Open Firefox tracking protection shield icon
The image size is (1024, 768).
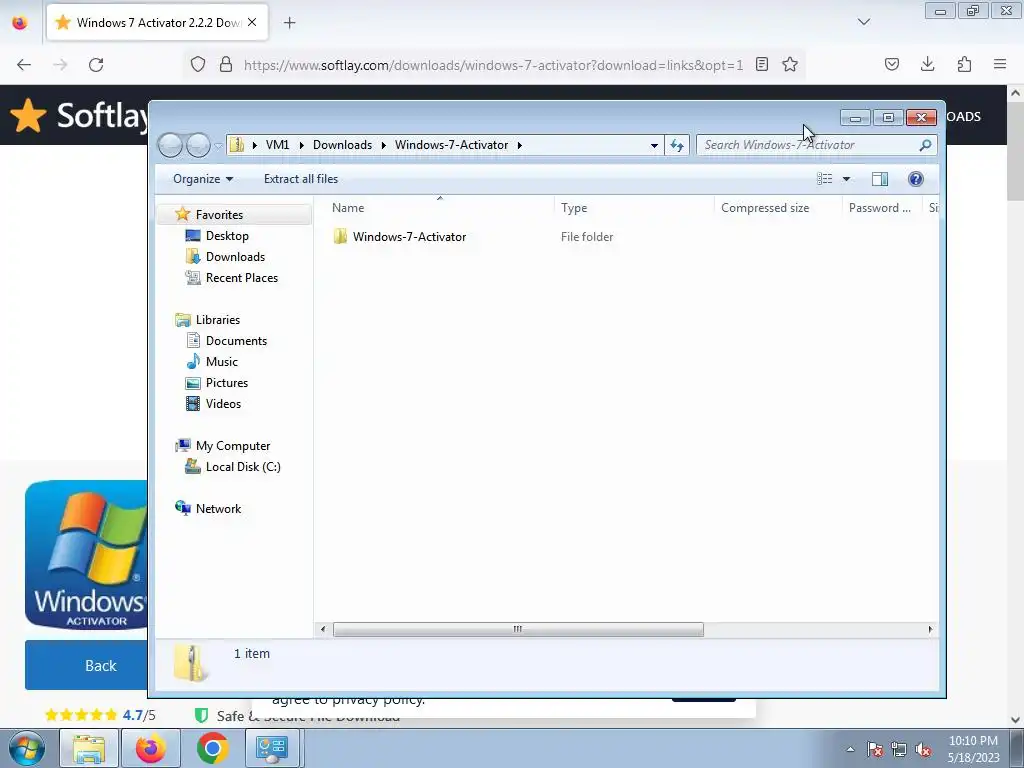point(198,65)
